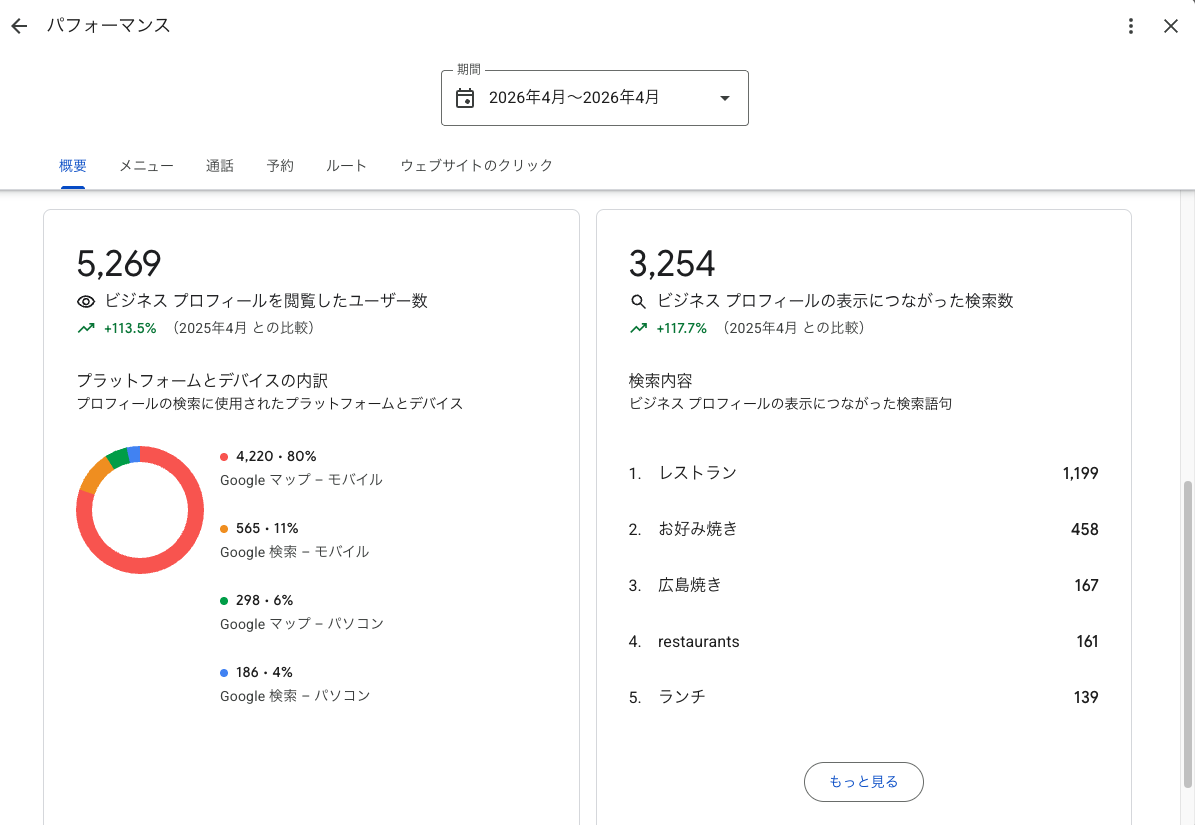
Task: Select the 概要 tab
Action: point(73,165)
